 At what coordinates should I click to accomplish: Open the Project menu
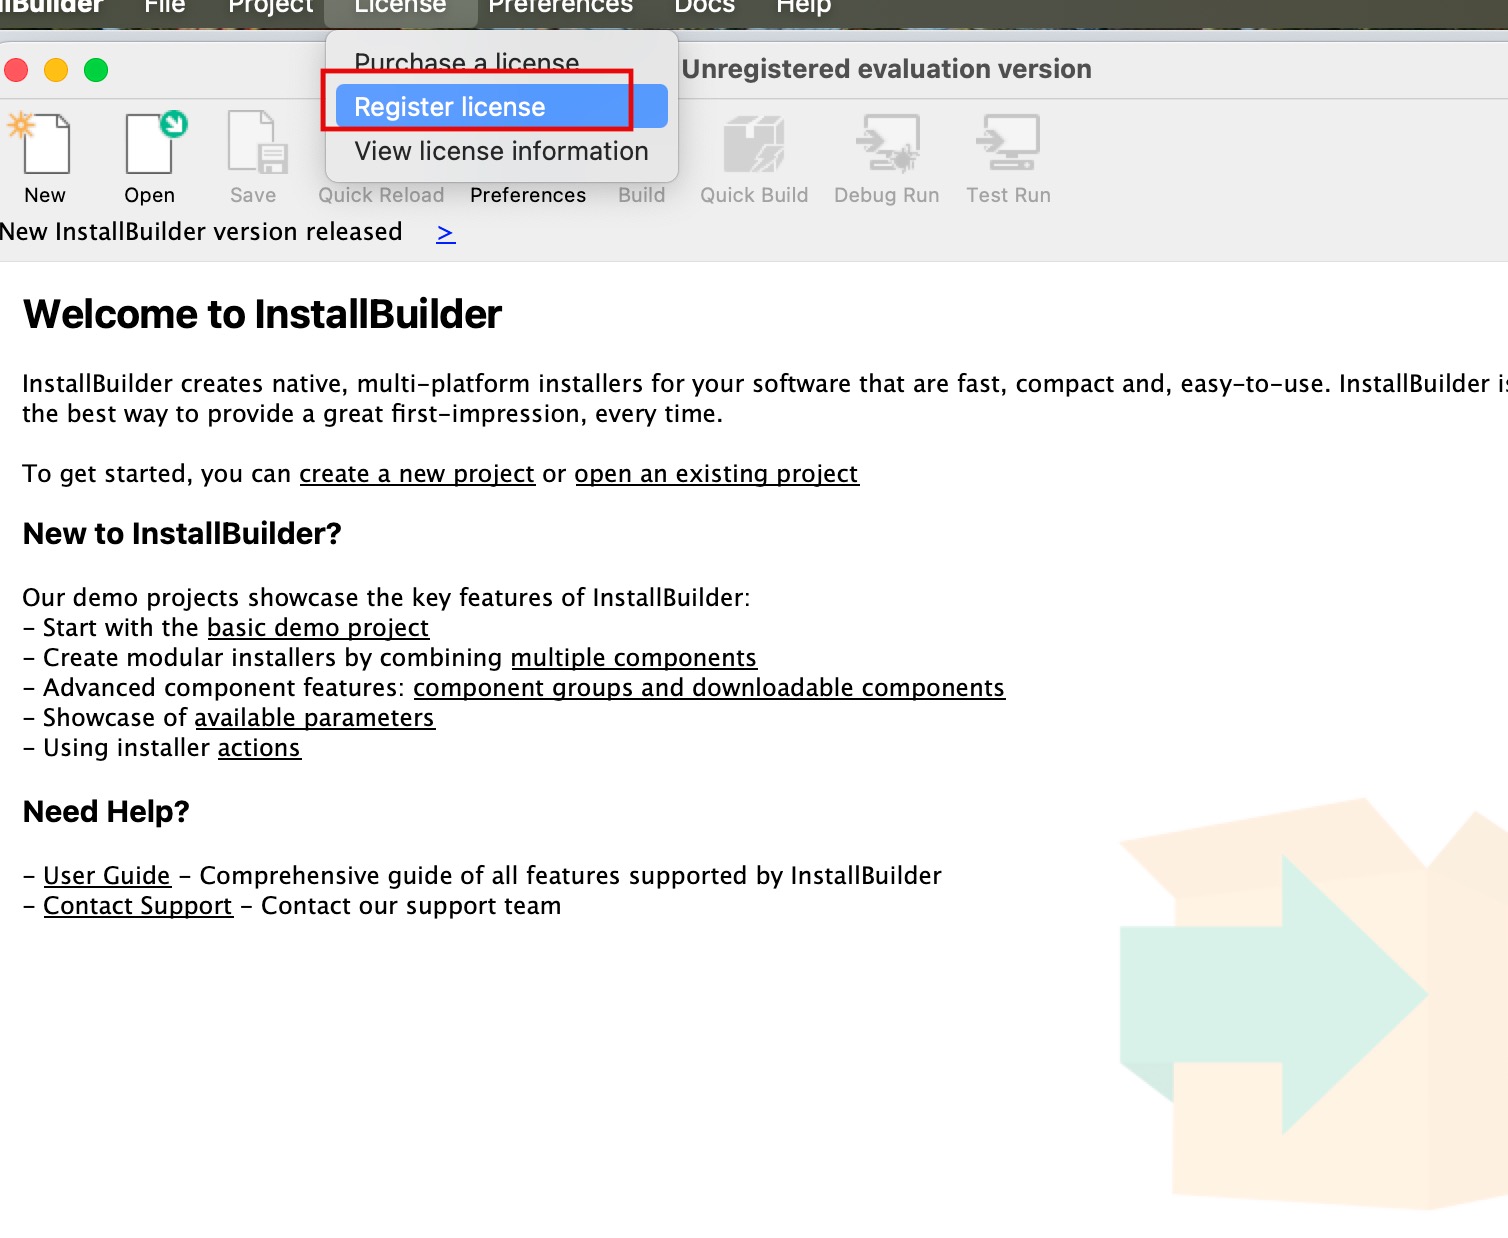pos(270,7)
